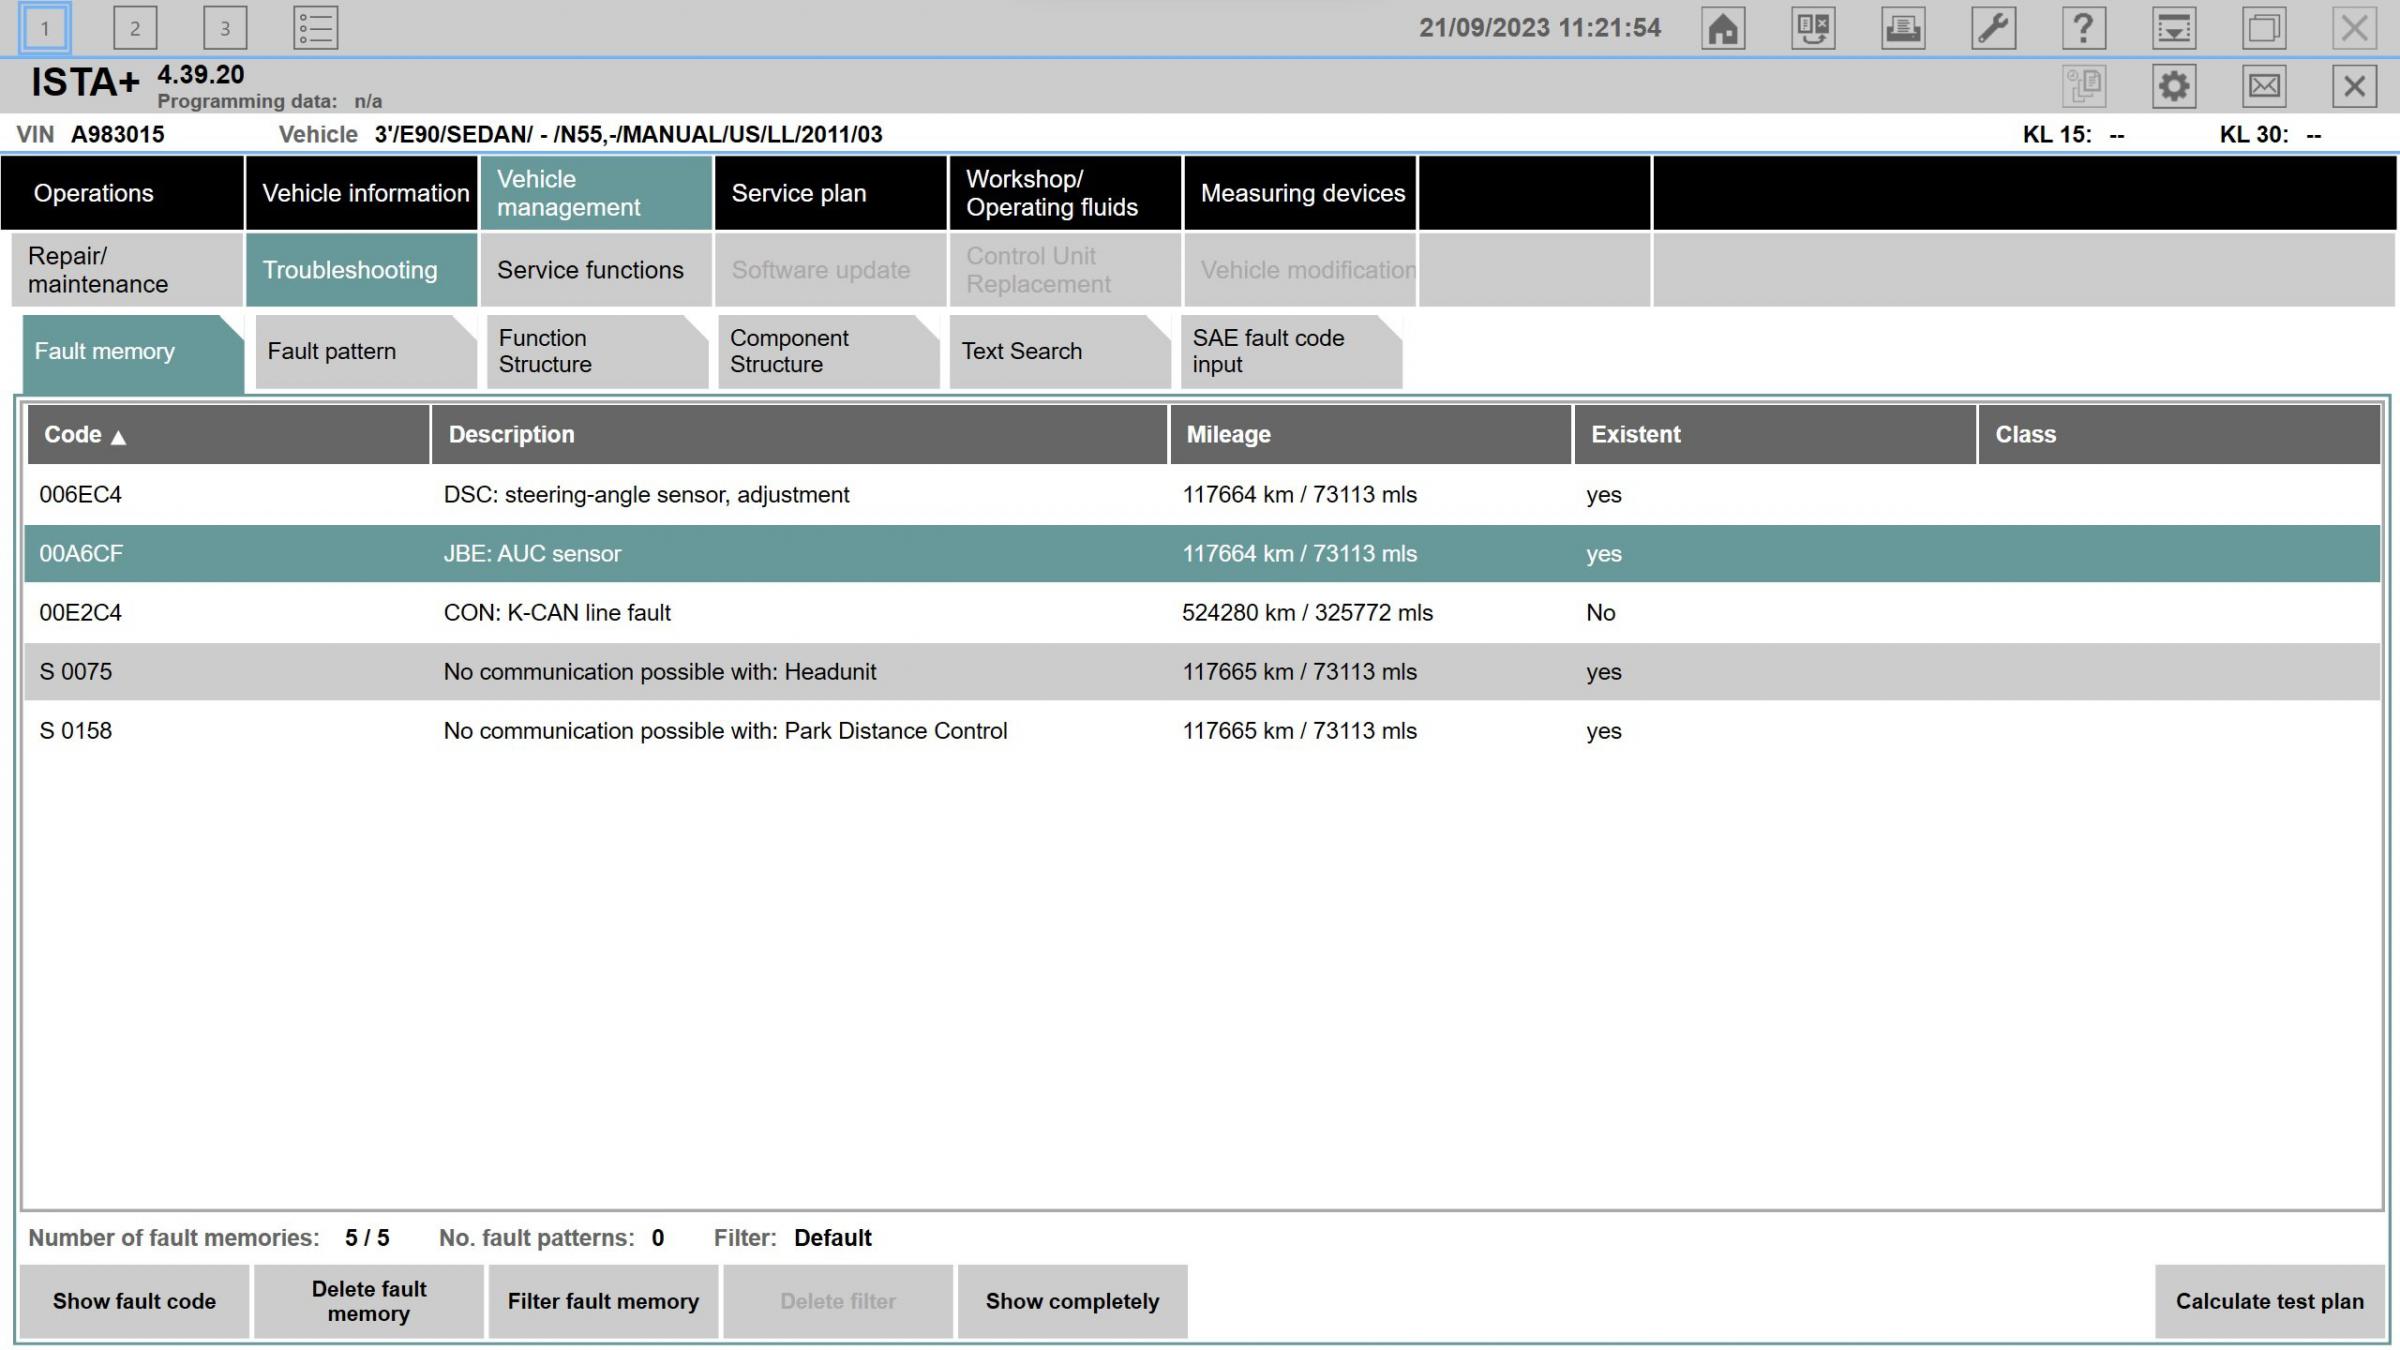Click the list/menu icon top toolbar

(313, 28)
